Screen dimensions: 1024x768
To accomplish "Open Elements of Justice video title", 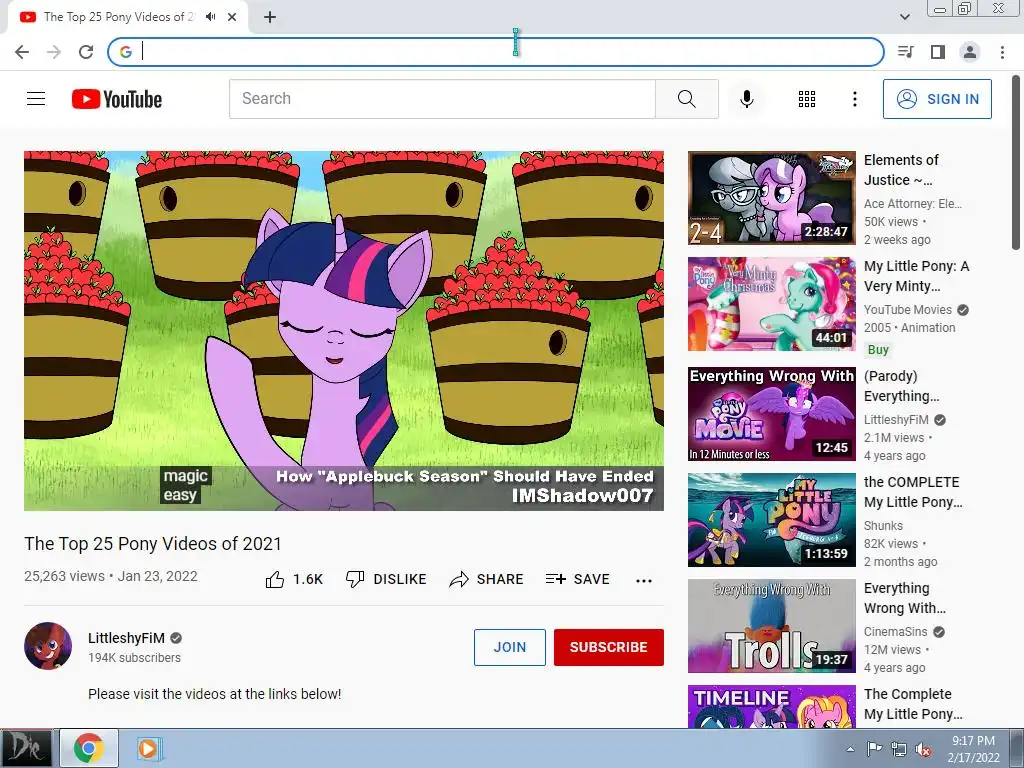I will [901, 170].
